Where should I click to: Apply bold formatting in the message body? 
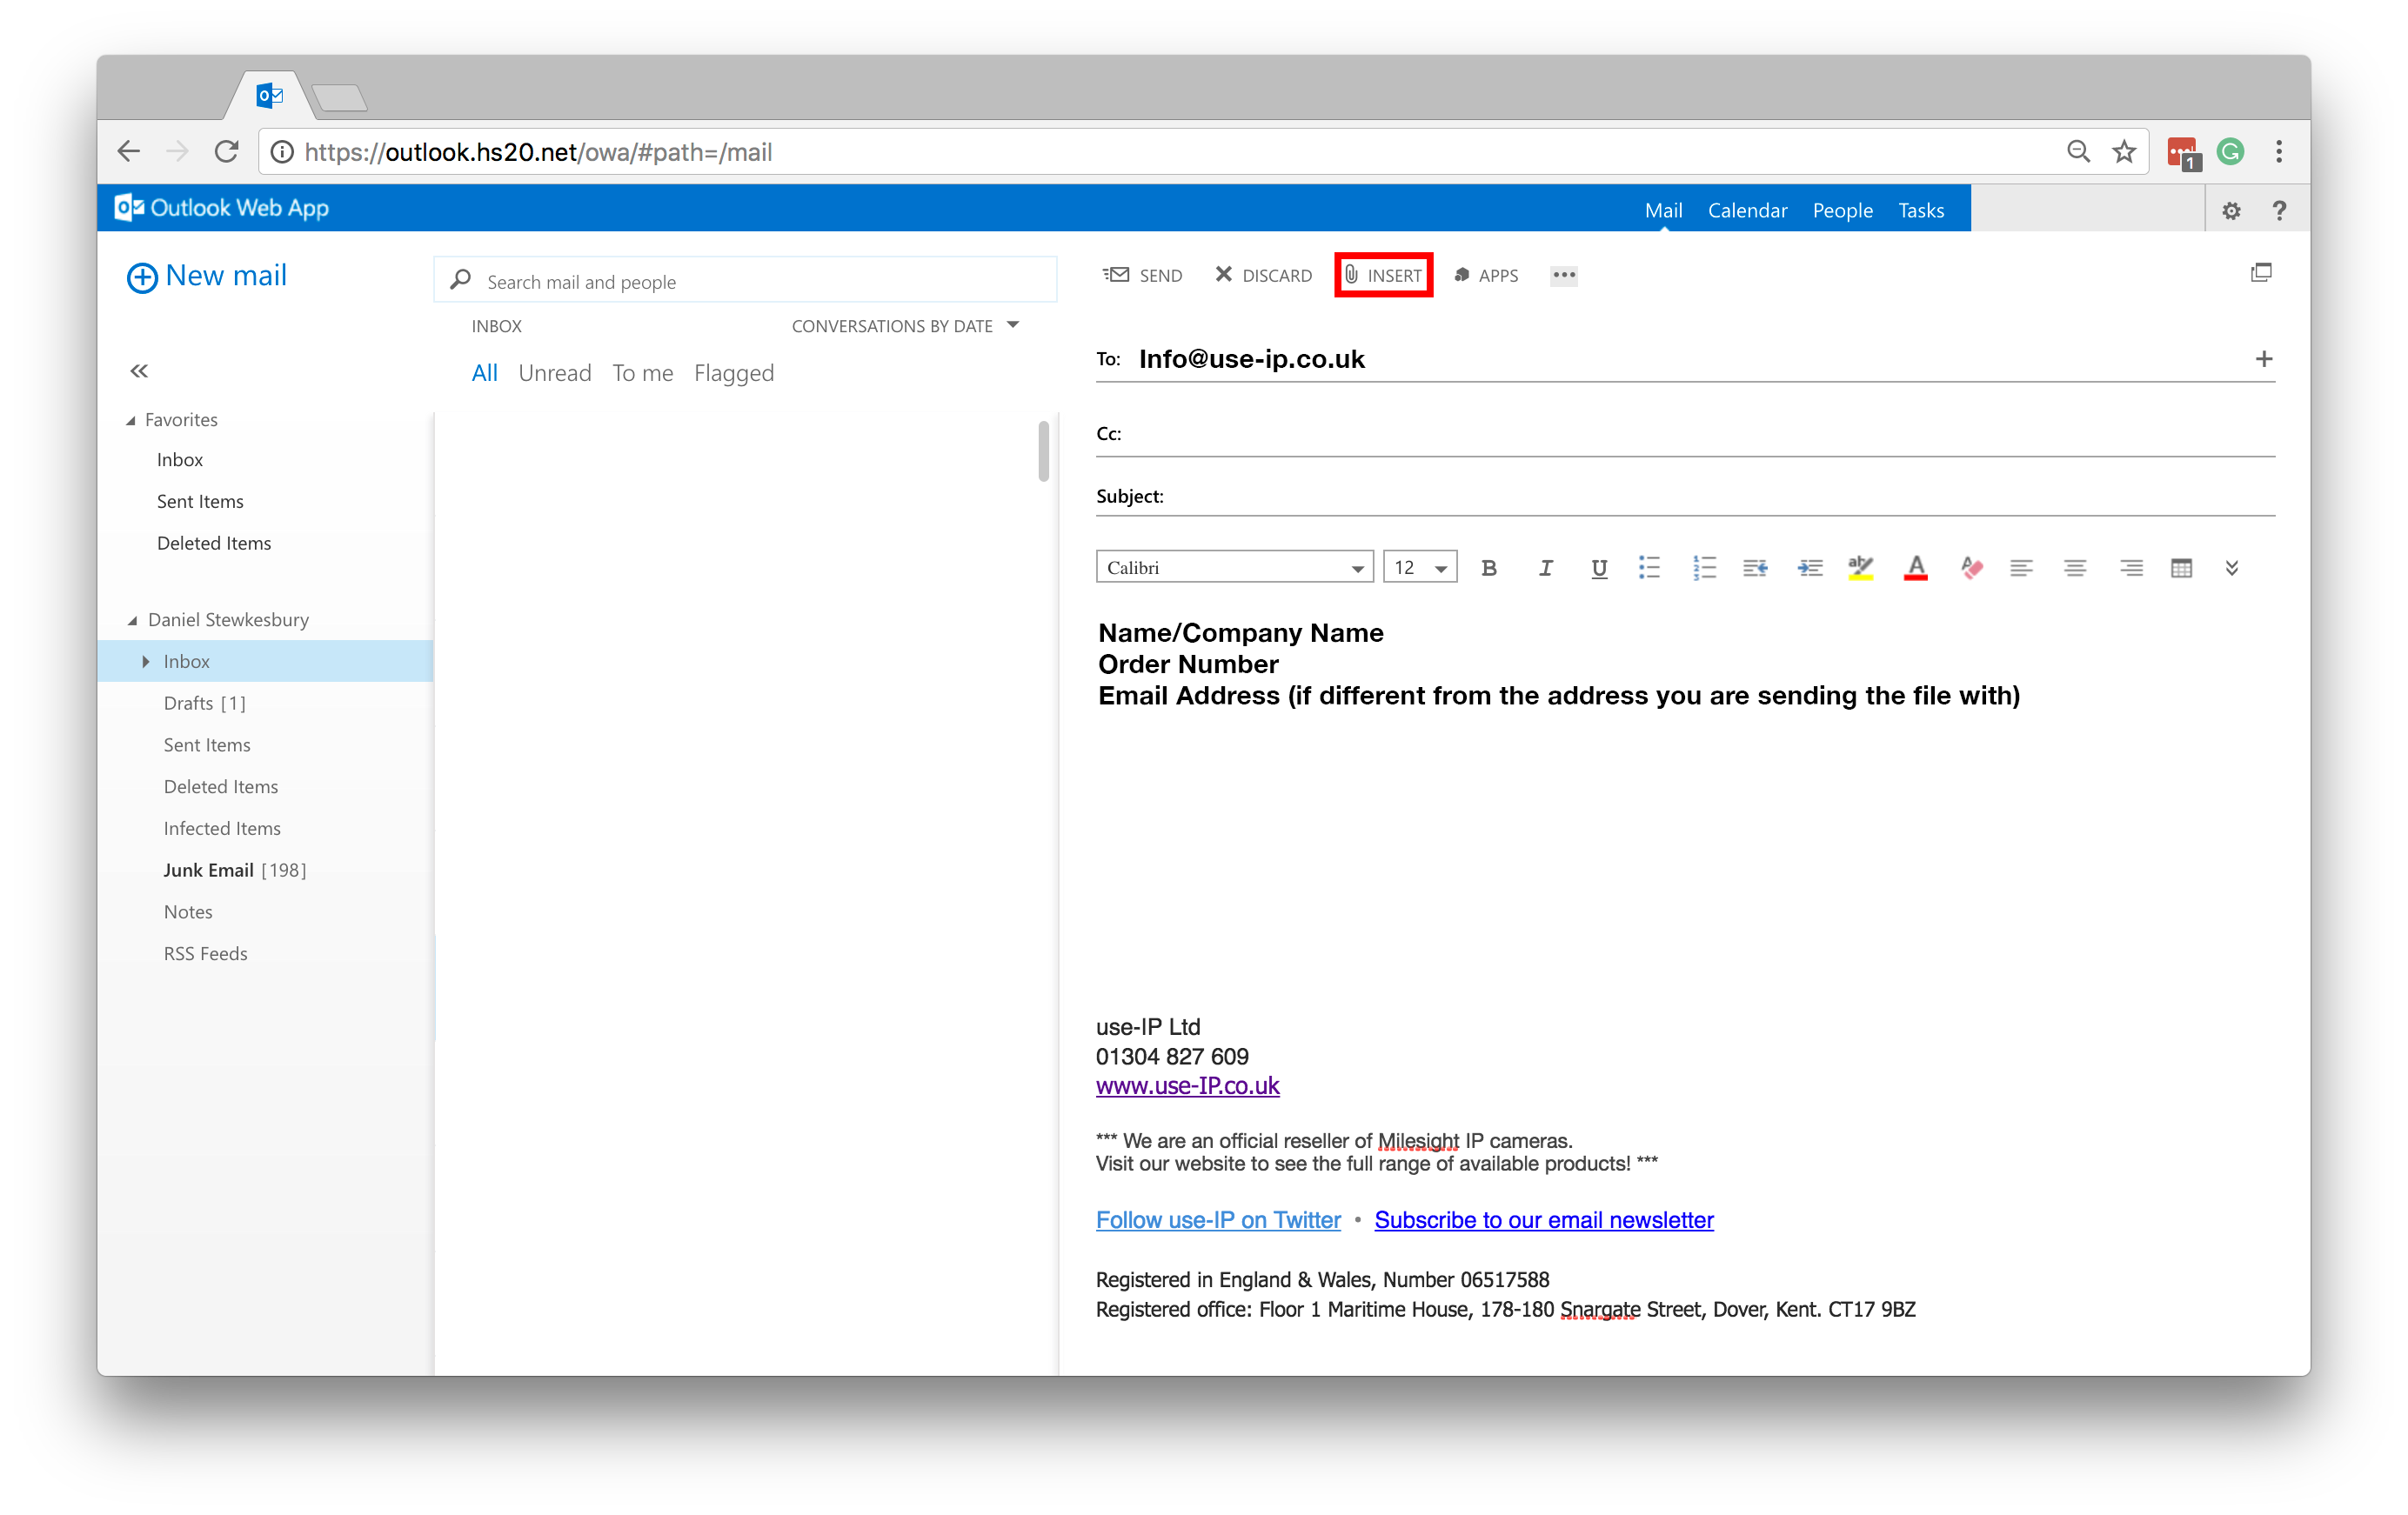pyautogui.click(x=1489, y=567)
